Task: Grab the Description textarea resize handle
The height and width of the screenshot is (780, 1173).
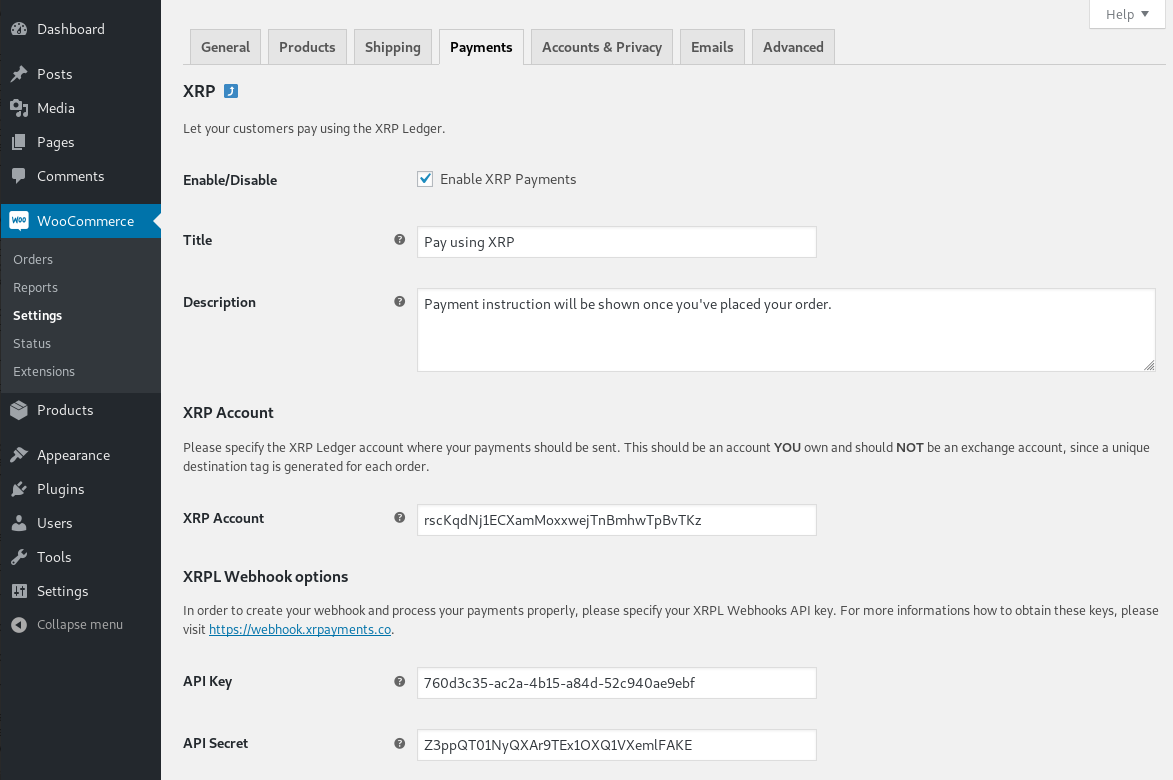Action: pyautogui.click(x=1149, y=365)
